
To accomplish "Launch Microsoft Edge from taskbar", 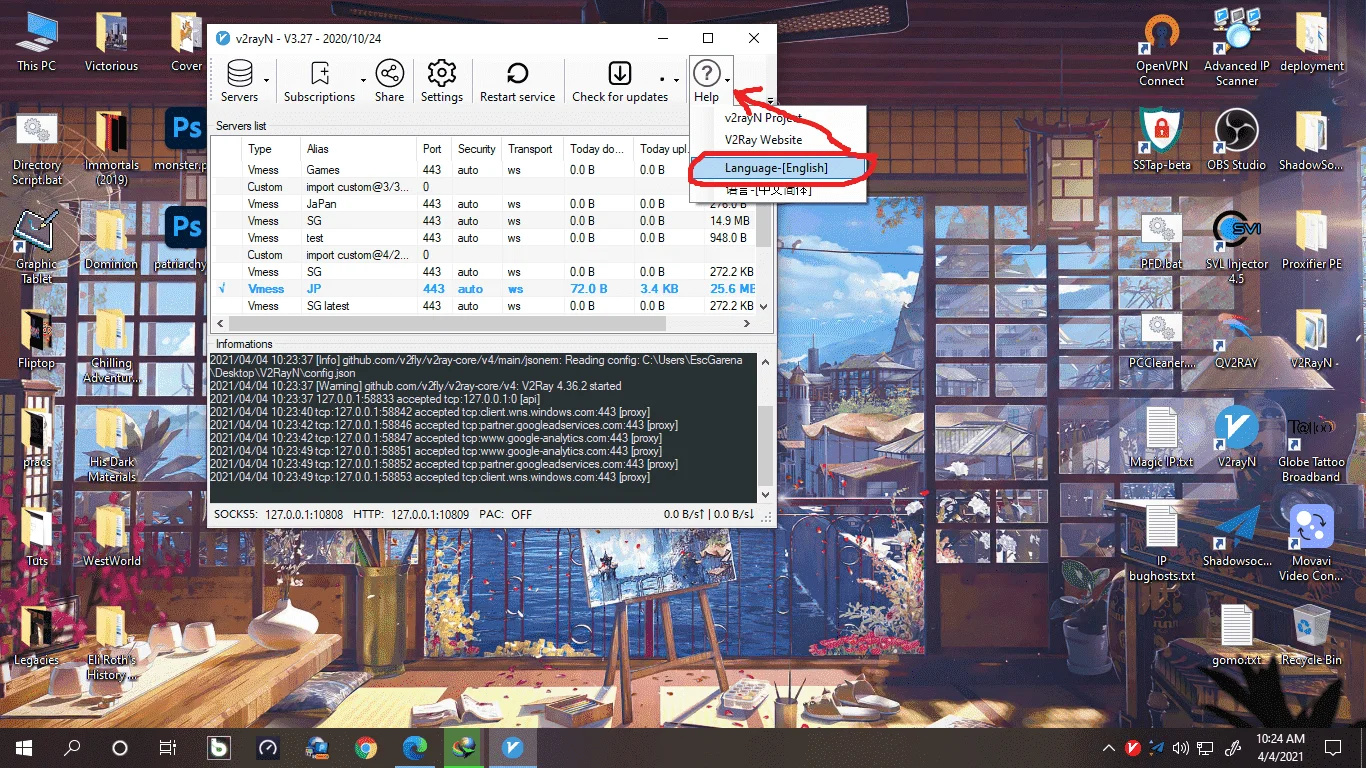I will pyautogui.click(x=414, y=747).
